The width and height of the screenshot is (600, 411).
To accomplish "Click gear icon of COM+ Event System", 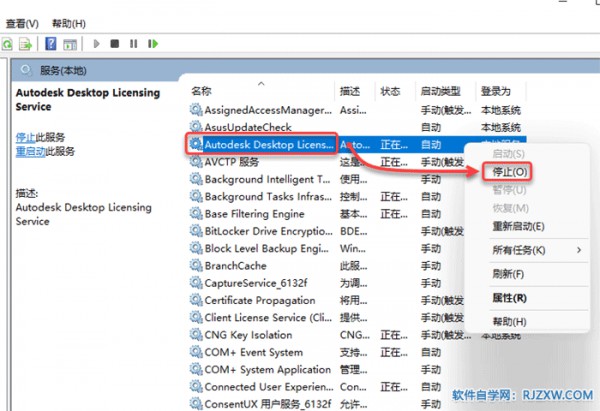I will [196, 352].
